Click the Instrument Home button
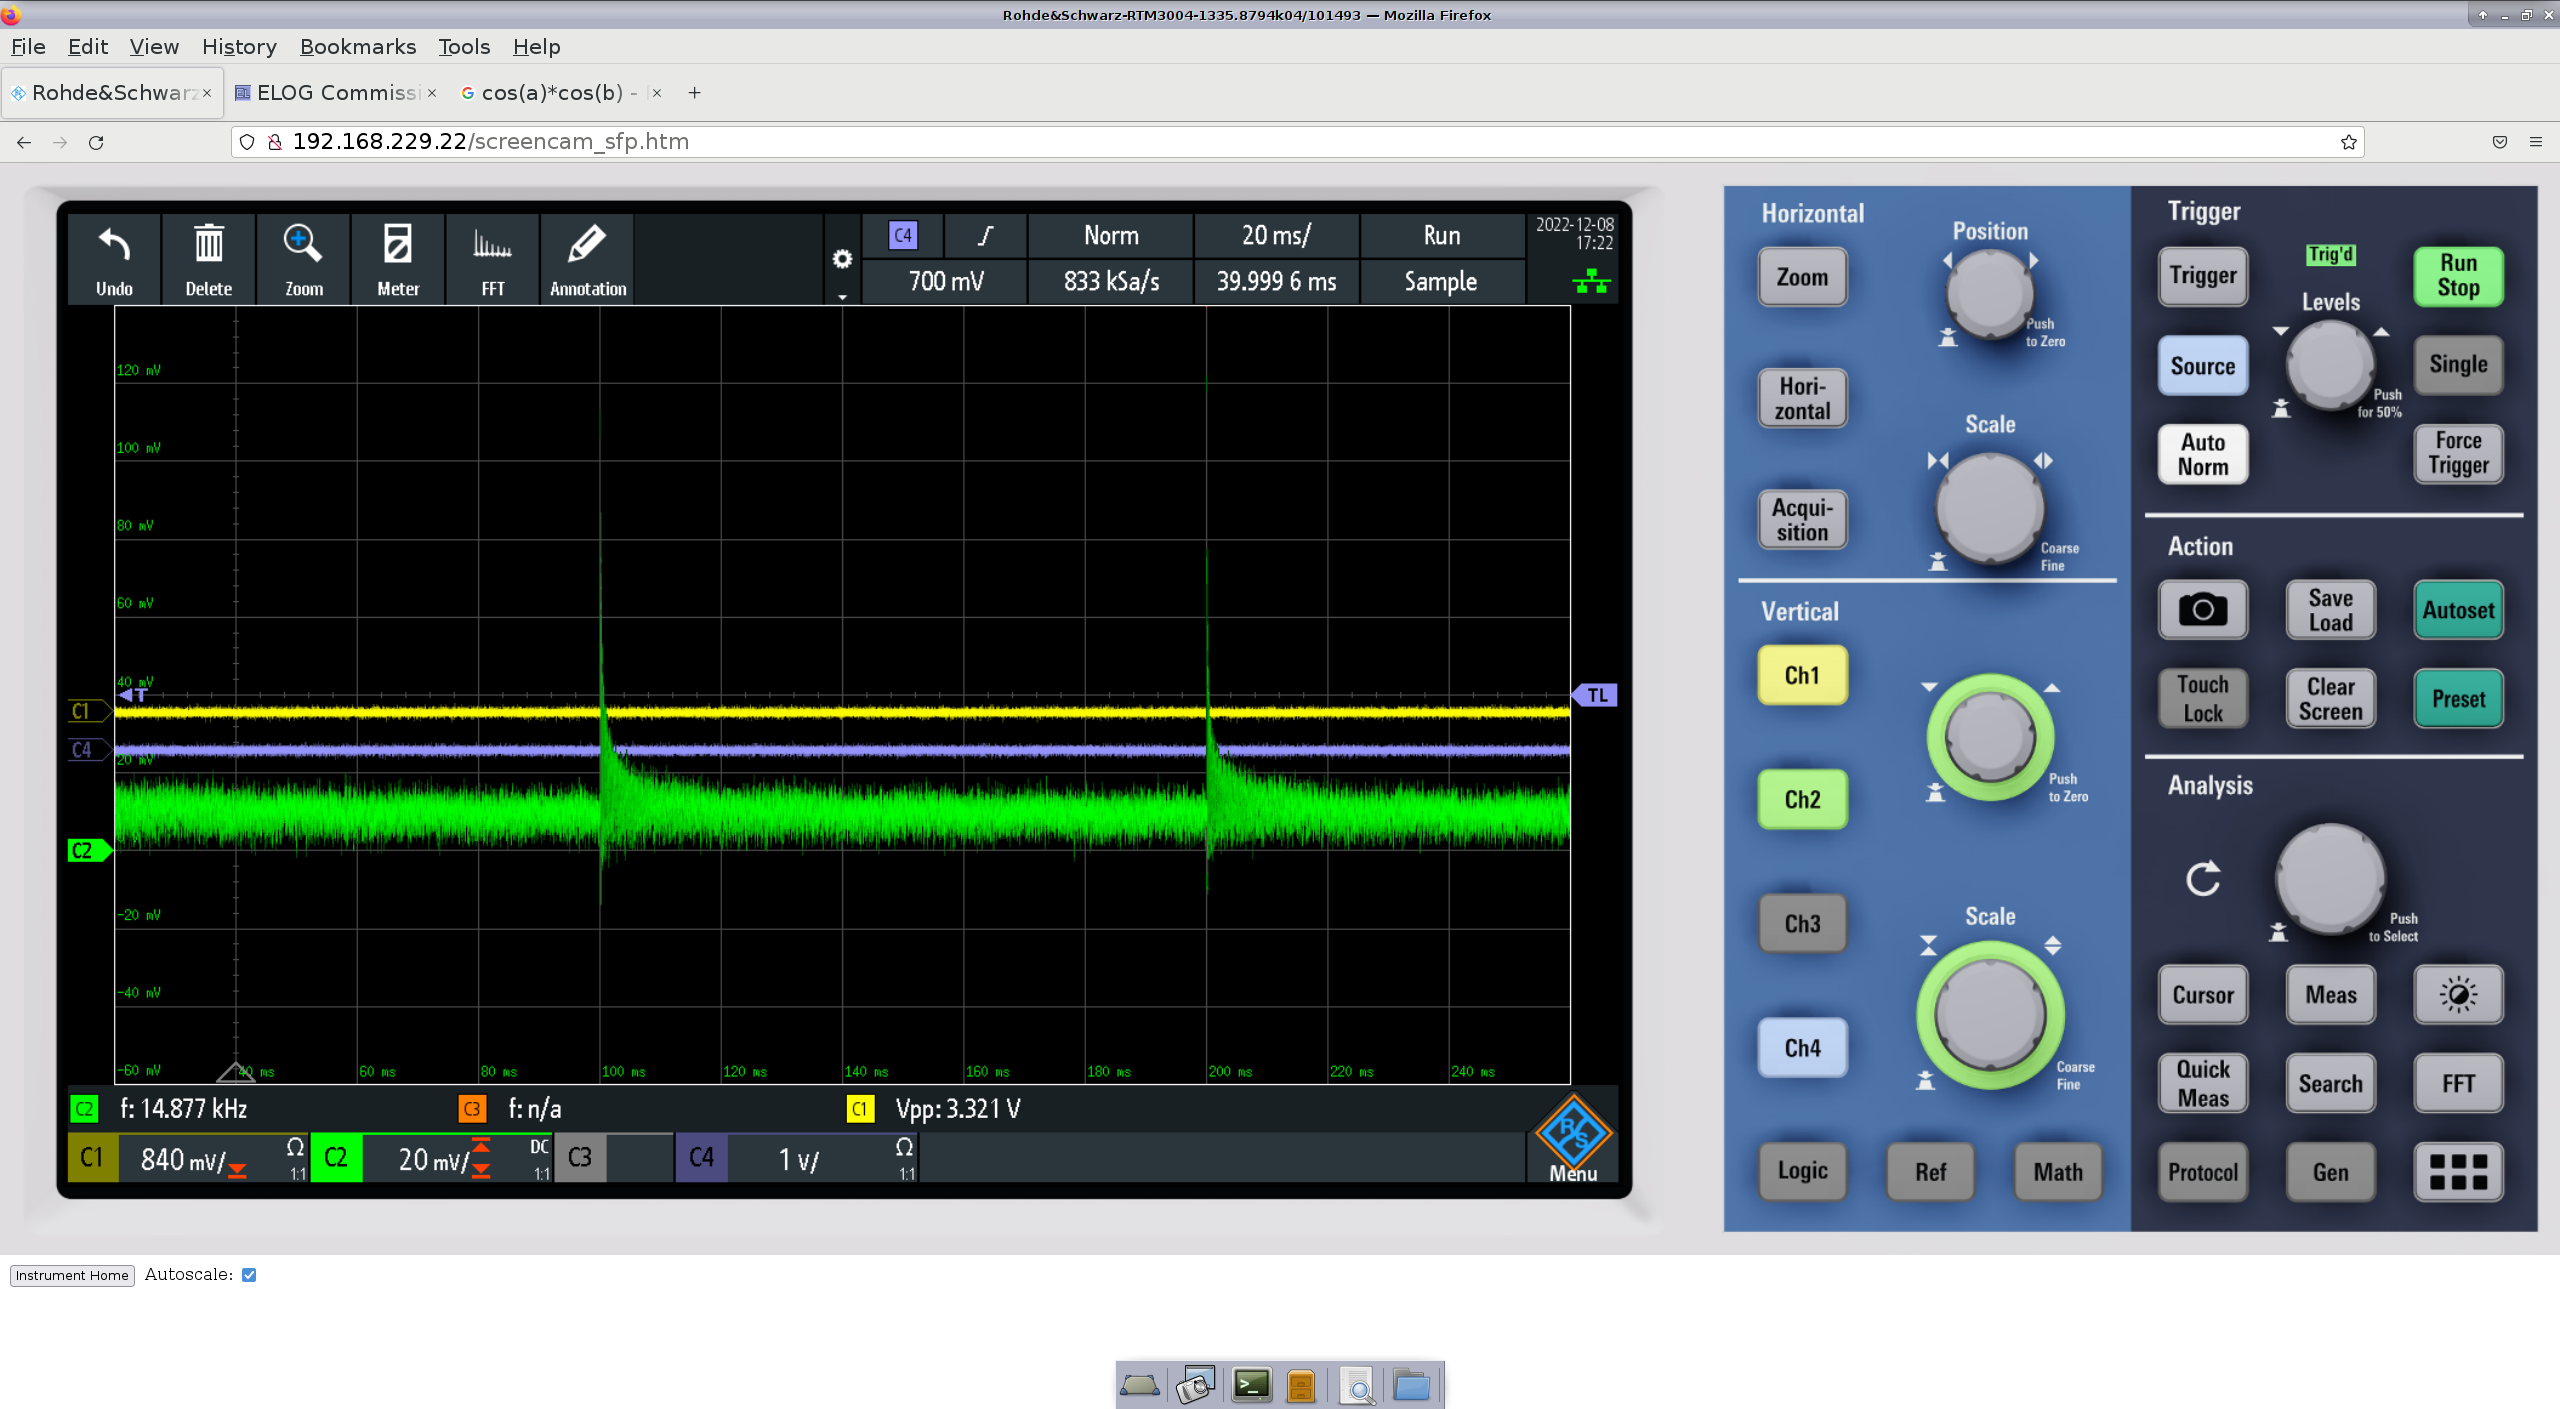Viewport: 2560px width, 1409px height. click(72, 1275)
